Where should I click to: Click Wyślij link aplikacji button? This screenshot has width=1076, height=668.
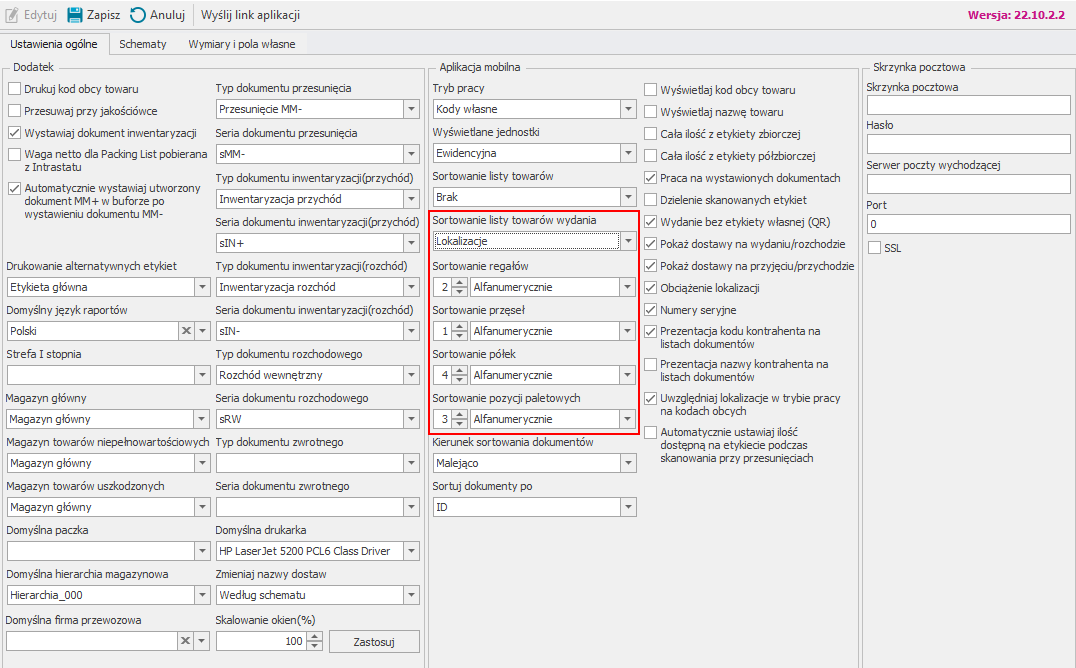click(x=250, y=15)
